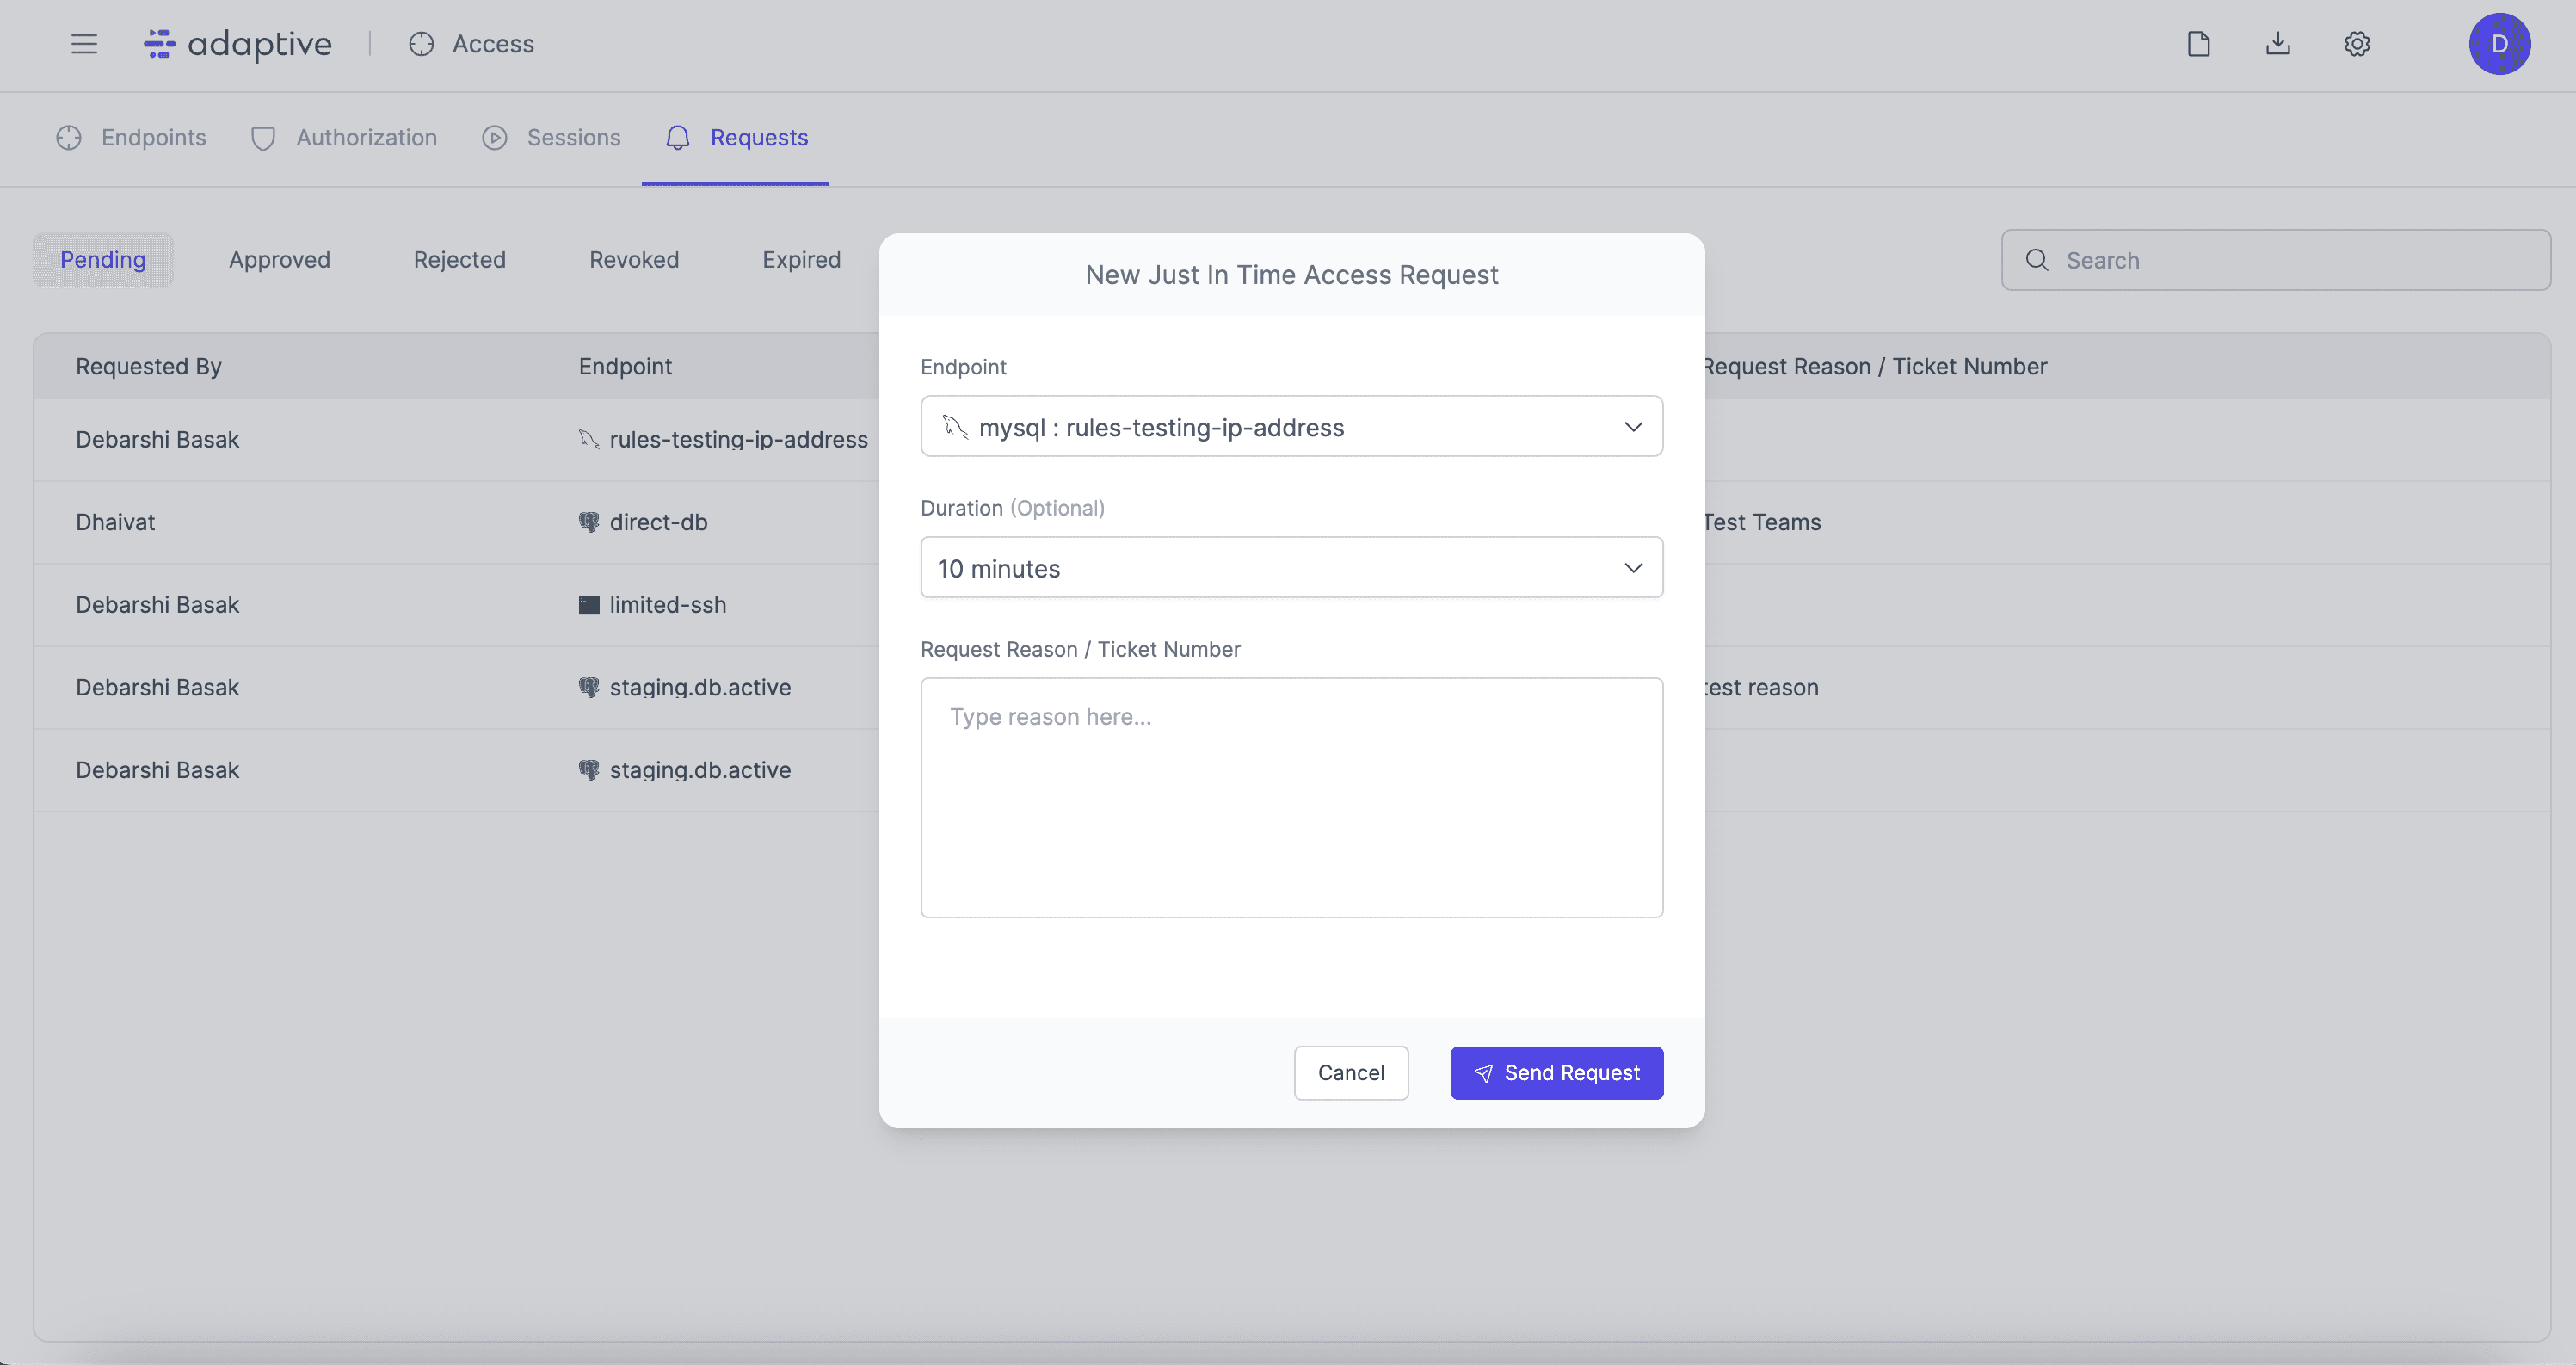
Task: Cancel the access request dialog
Action: tap(1351, 1073)
